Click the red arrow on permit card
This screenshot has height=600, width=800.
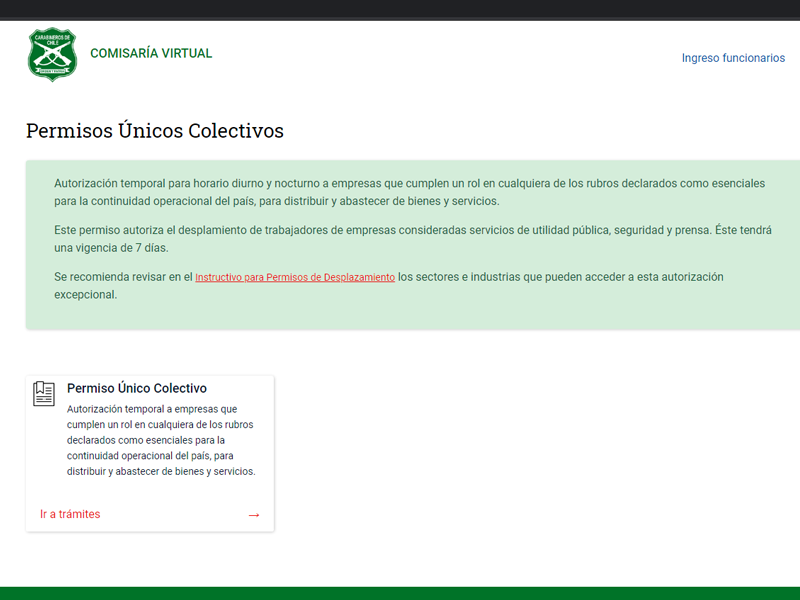(254, 515)
